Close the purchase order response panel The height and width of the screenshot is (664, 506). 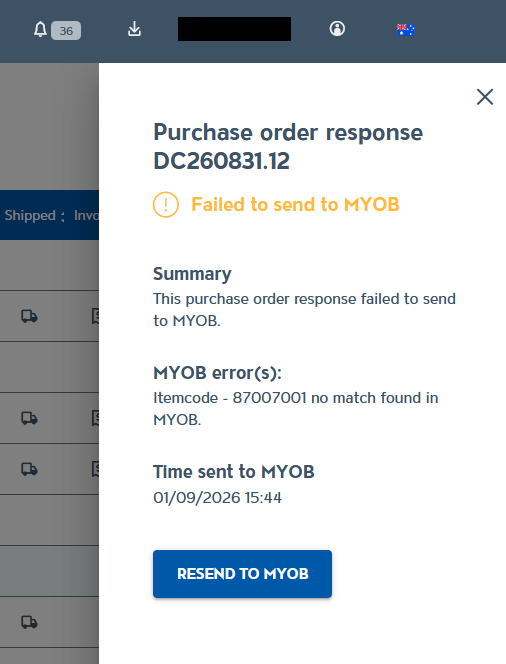pos(485,97)
